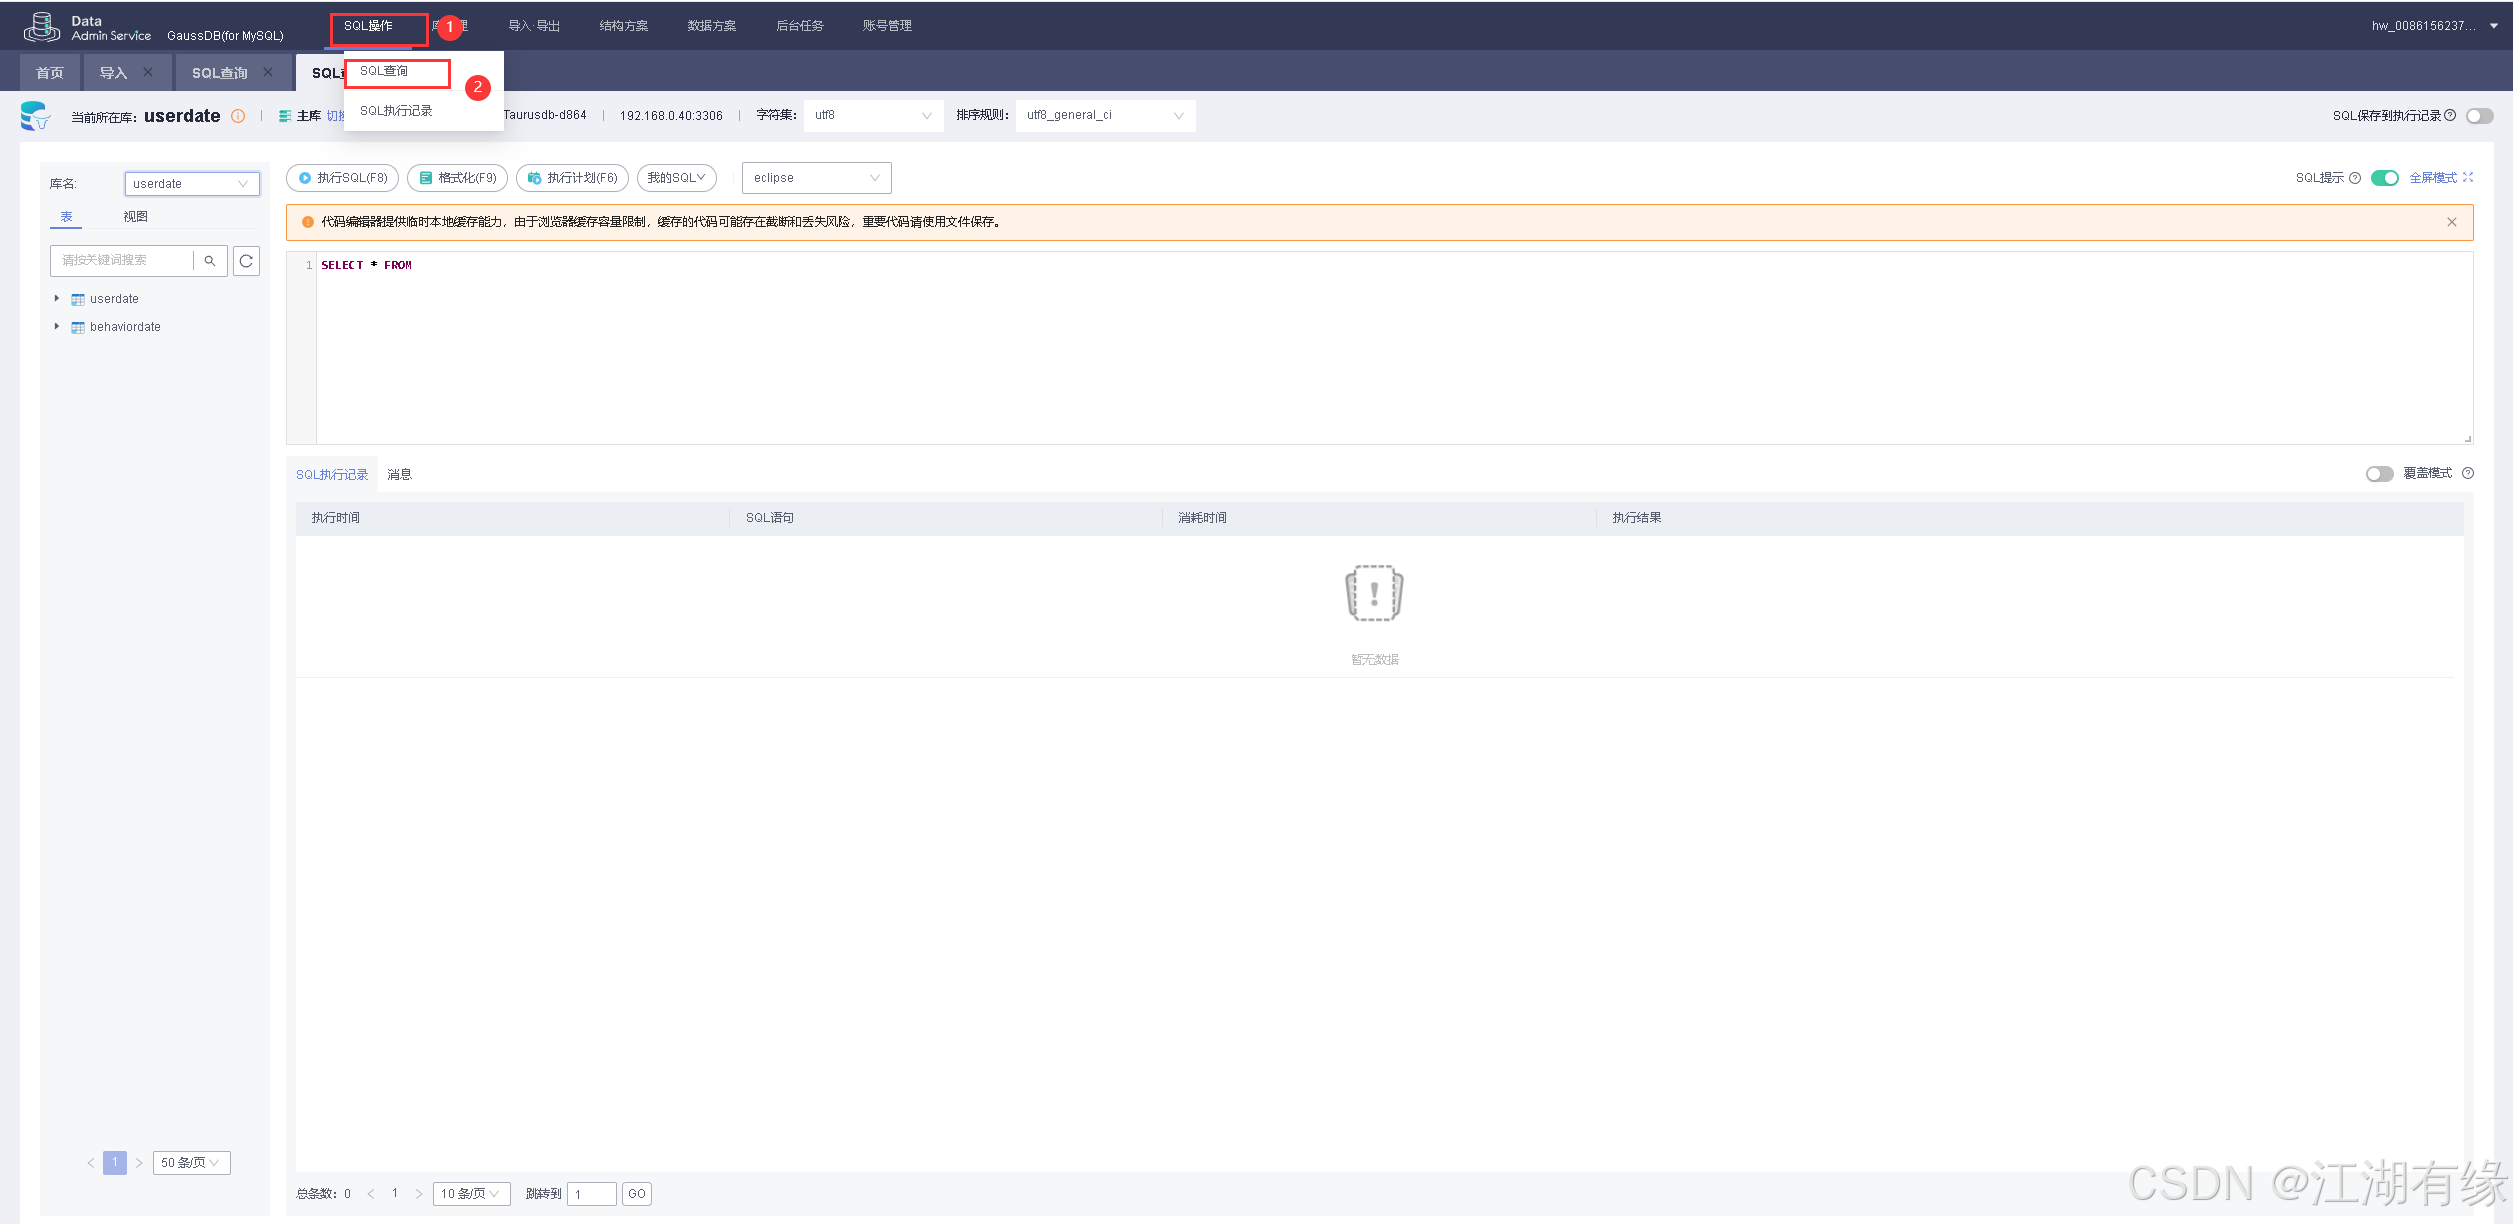Click the Data Admin Service logo
Viewport: 2513px width, 1224px height.
(x=42, y=27)
